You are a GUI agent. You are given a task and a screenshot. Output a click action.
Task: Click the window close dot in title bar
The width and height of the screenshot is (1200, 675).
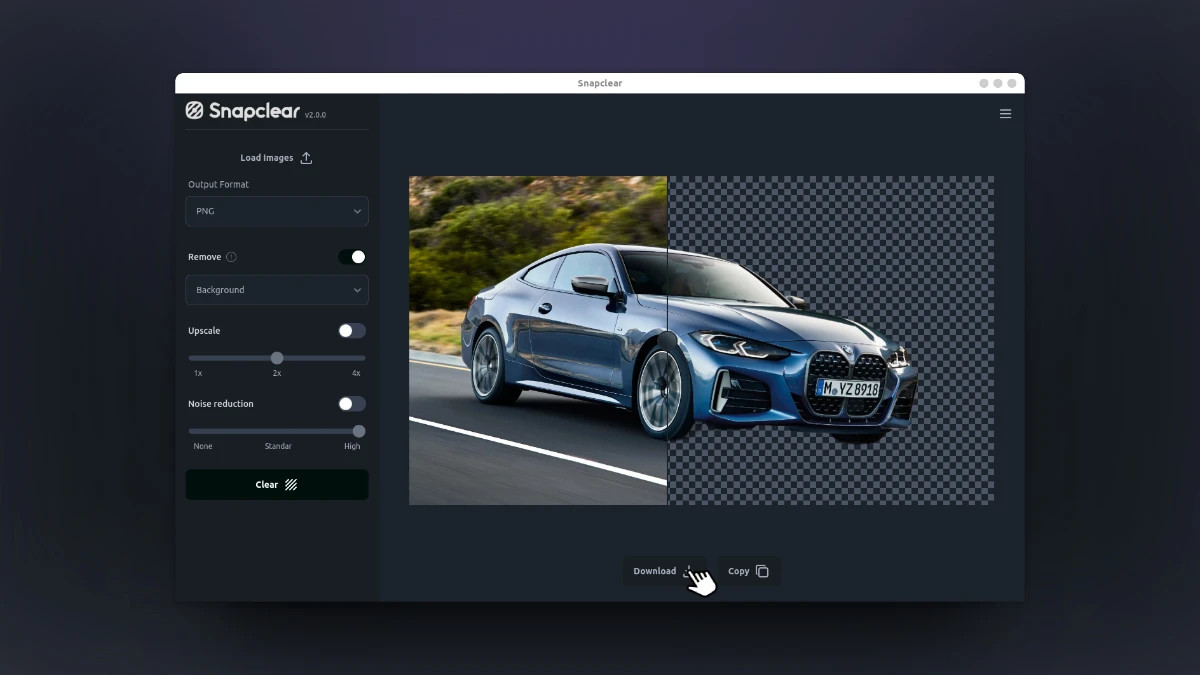click(x=1012, y=83)
